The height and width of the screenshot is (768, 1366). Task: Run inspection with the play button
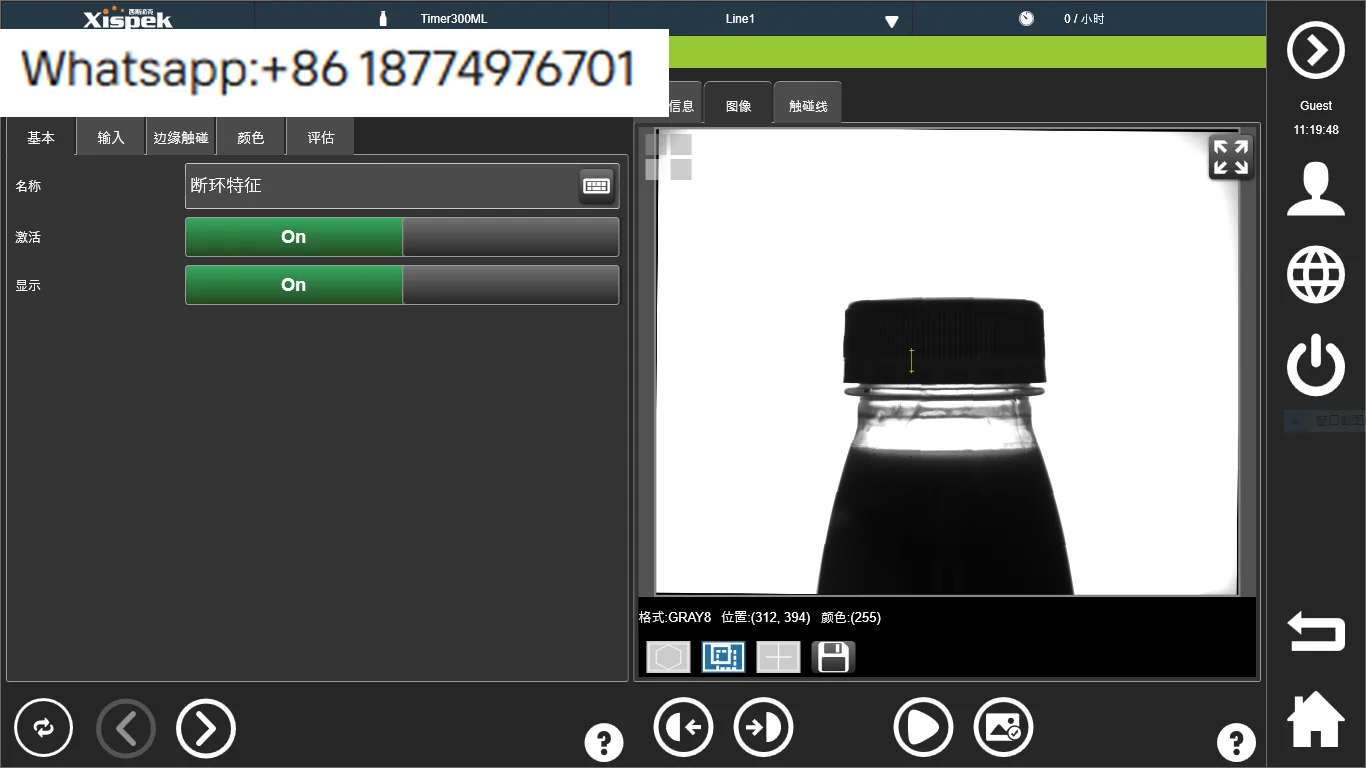pos(922,728)
